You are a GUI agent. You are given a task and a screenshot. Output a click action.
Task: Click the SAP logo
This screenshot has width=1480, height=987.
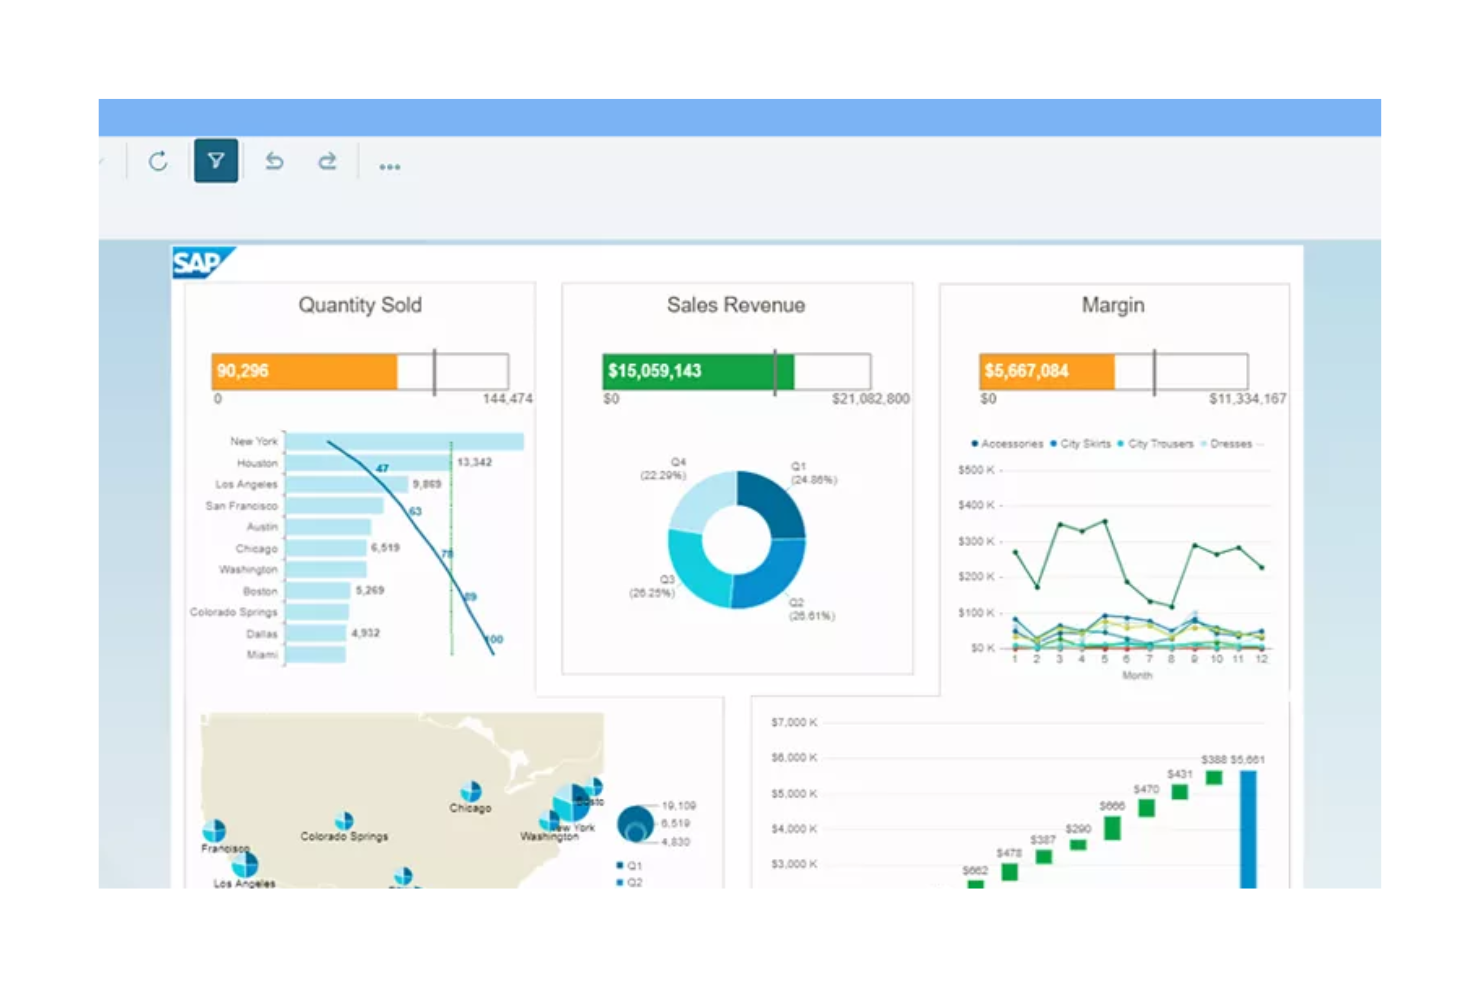(199, 260)
